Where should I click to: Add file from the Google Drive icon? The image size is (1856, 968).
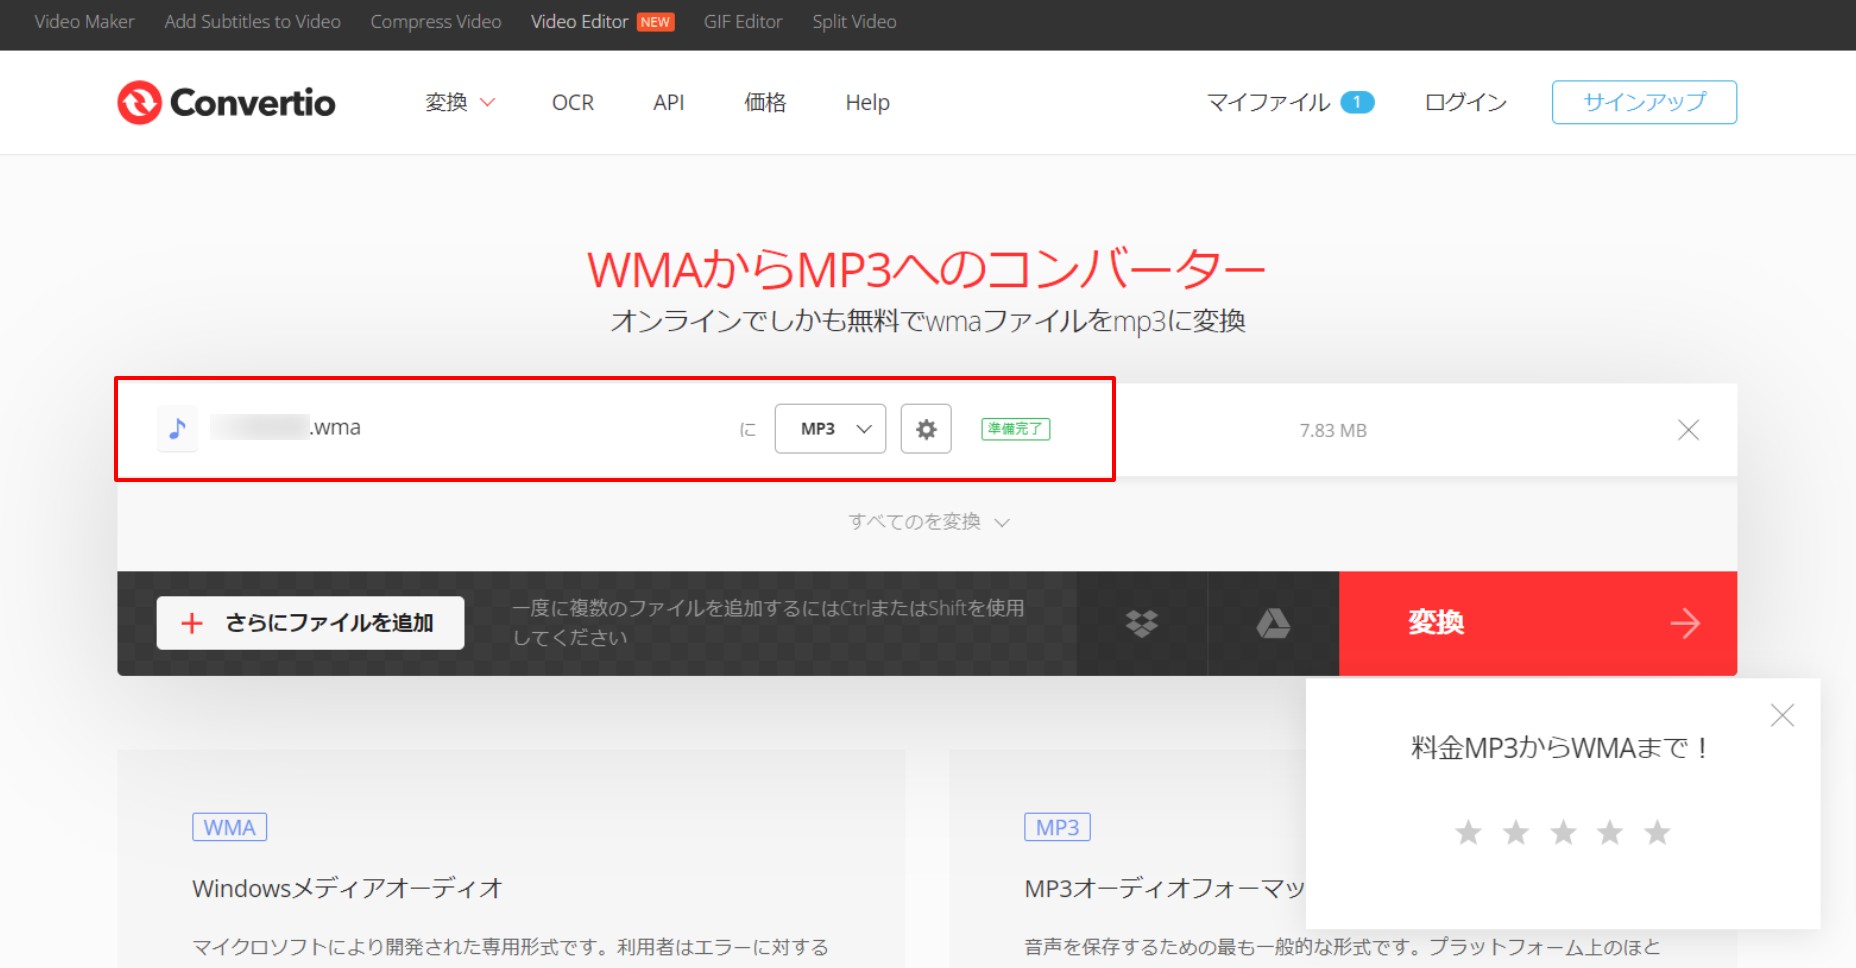click(1273, 623)
